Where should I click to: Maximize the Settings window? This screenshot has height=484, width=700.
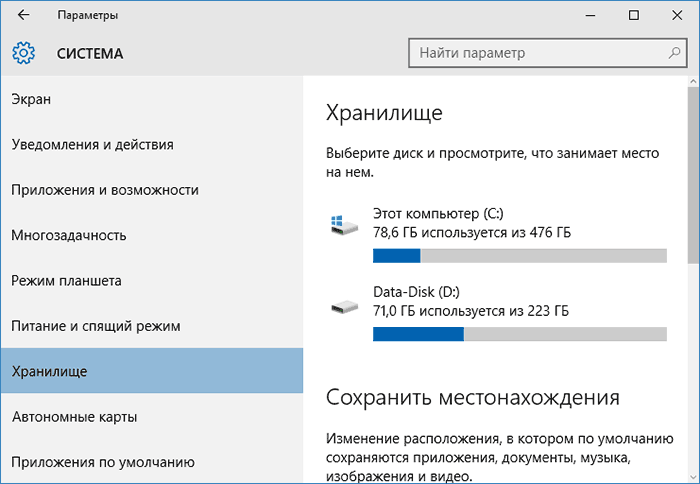633,15
